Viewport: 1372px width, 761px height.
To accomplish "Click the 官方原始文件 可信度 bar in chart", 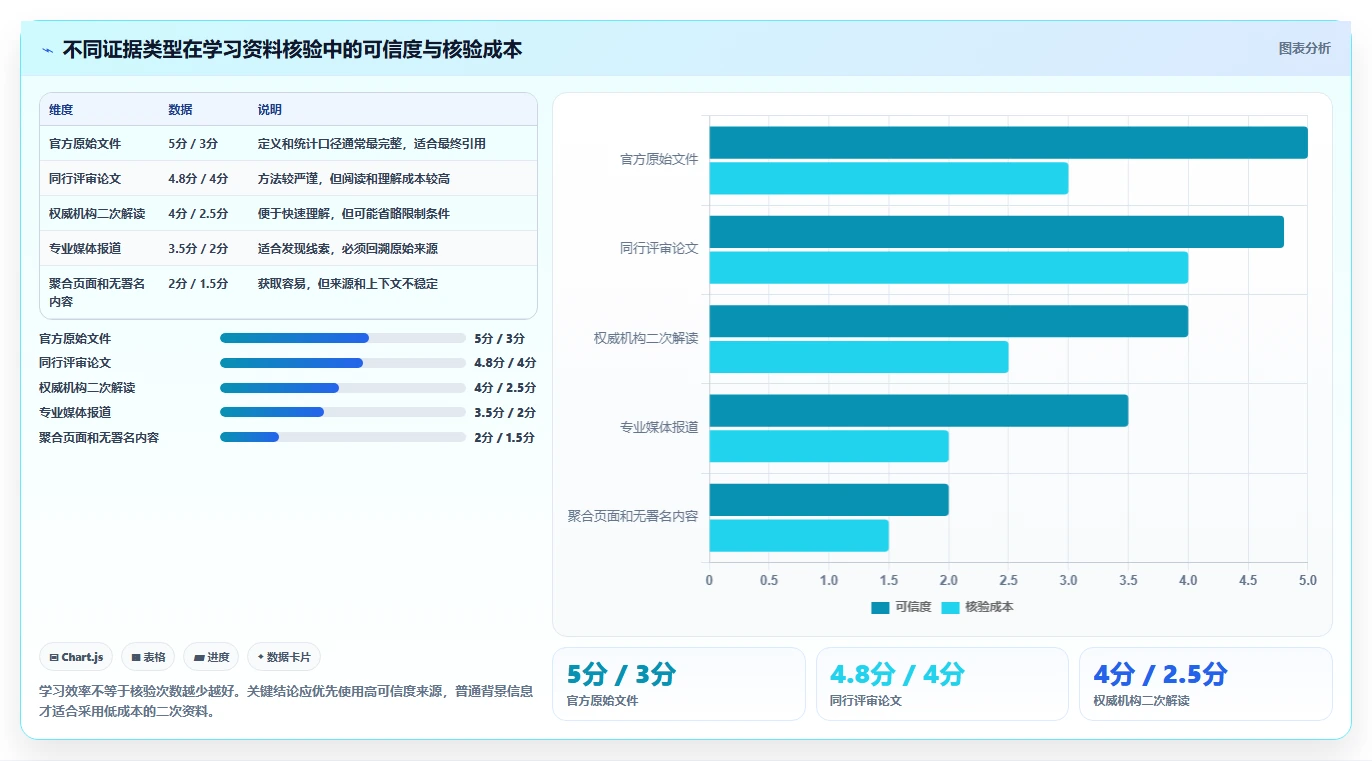I will click(1008, 143).
